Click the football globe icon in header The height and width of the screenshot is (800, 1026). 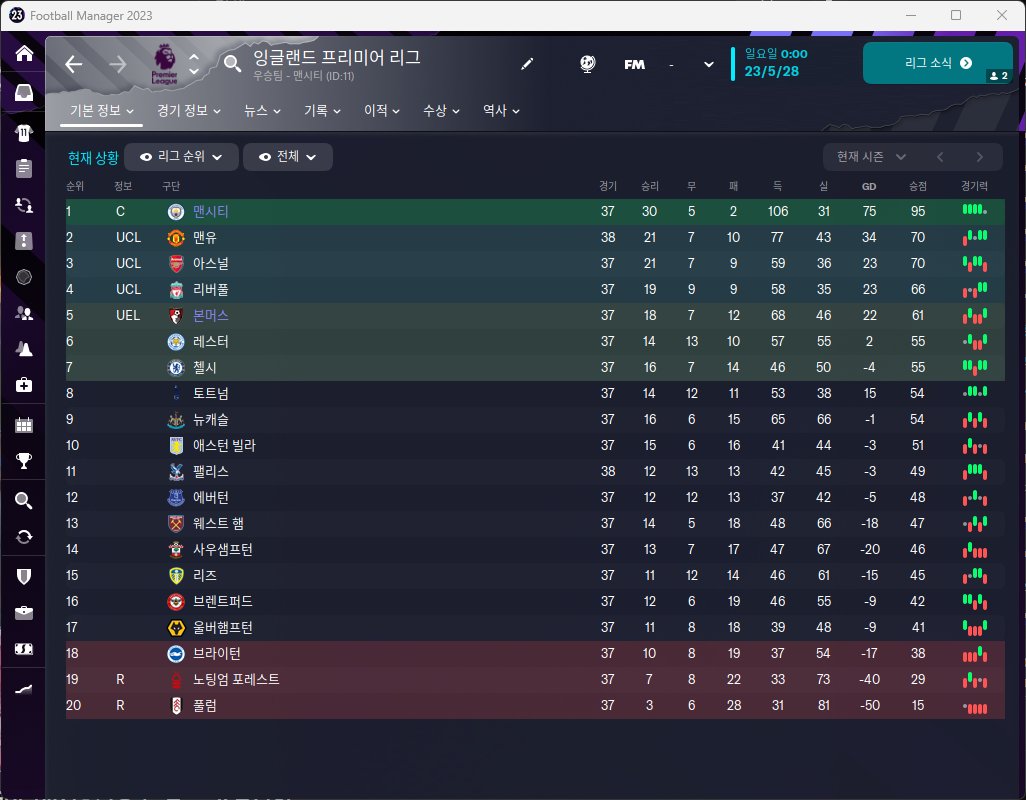point(587,64)
